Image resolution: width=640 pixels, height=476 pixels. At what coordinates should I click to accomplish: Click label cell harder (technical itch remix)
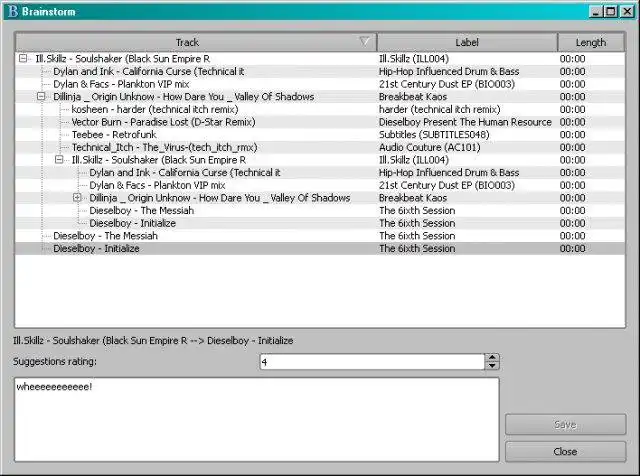tap(440, 109)
